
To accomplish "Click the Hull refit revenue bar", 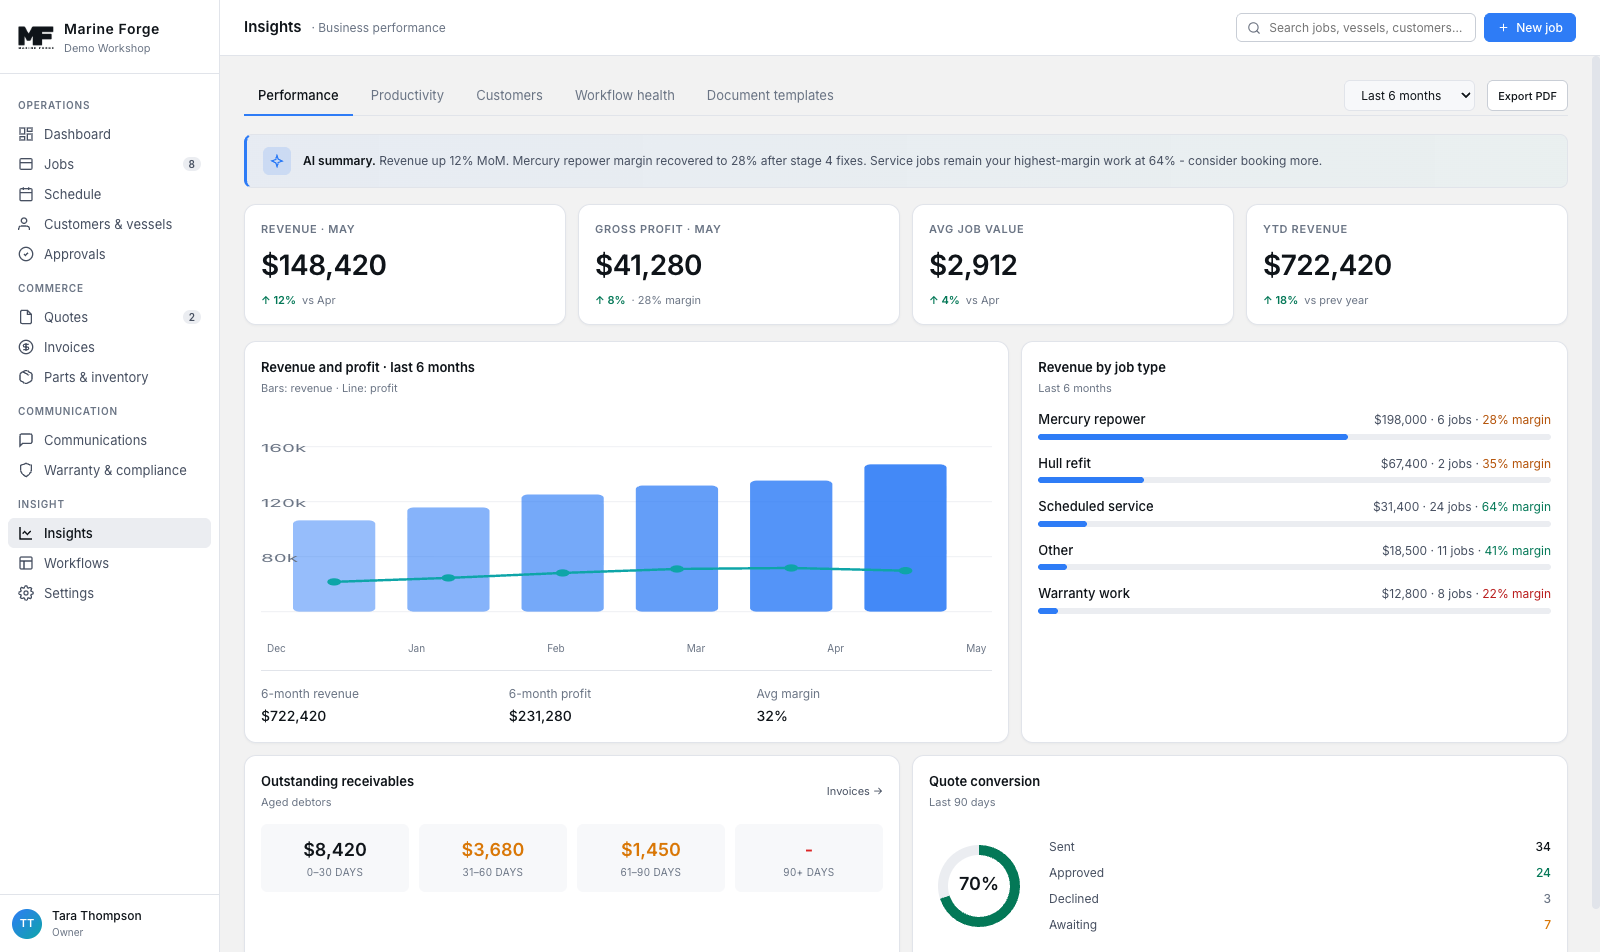I will (1091, 480).
